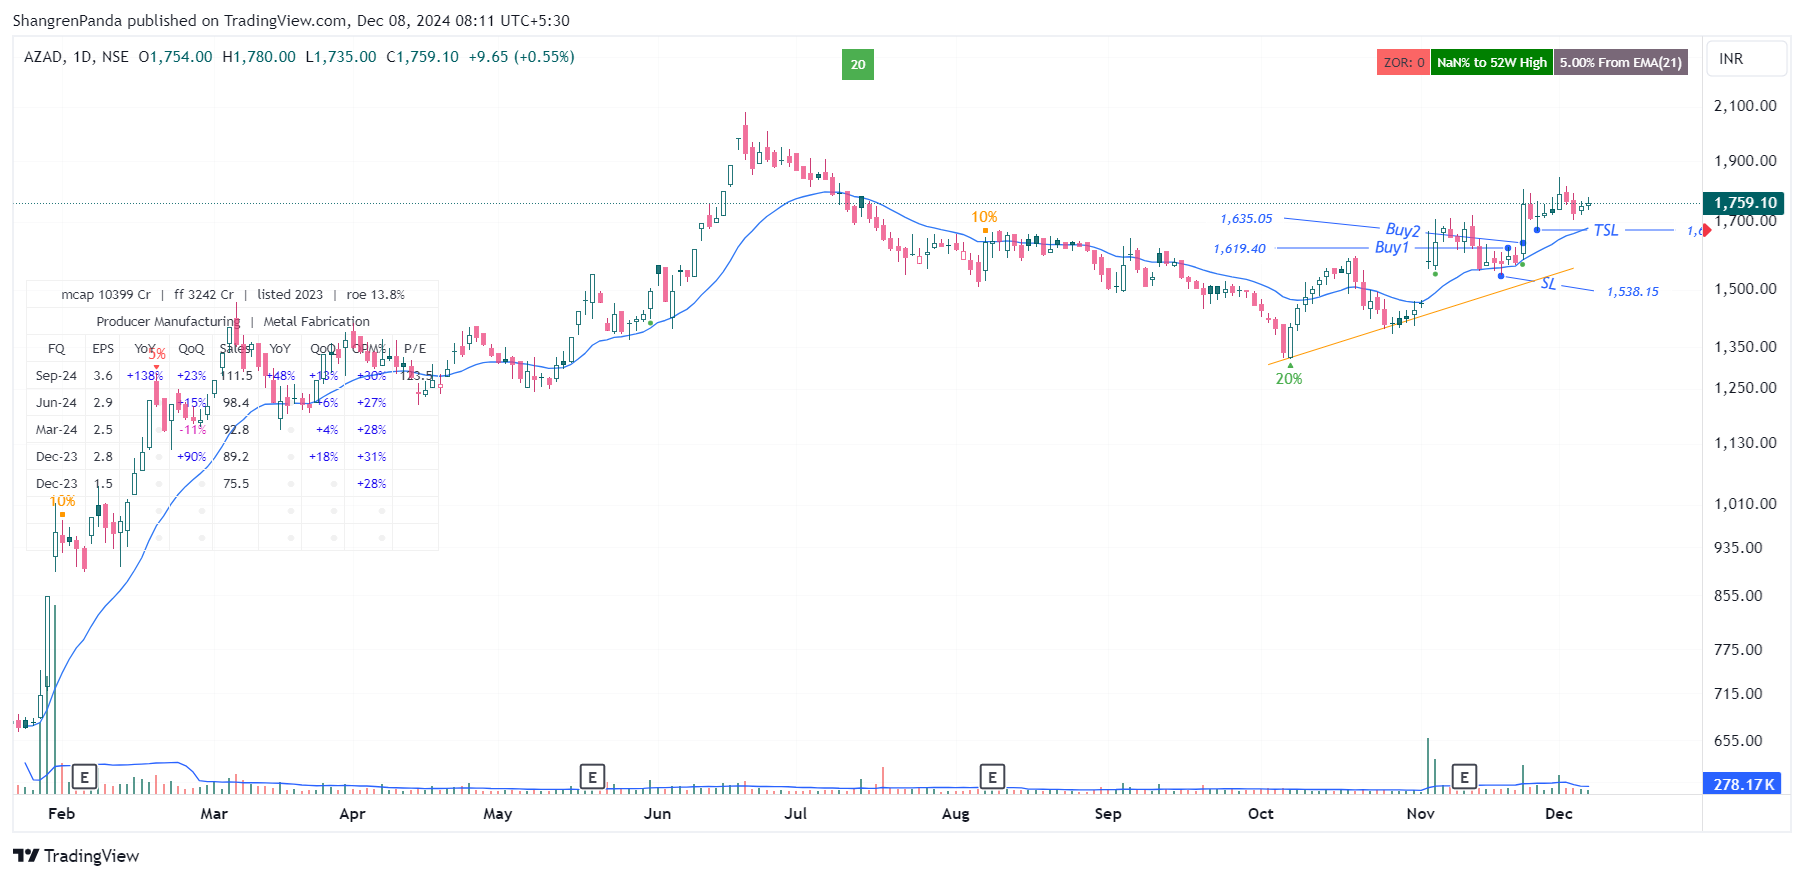
Task: Click the orange 10% label near August
Action: pyautogui.click(x=984, y=217)
